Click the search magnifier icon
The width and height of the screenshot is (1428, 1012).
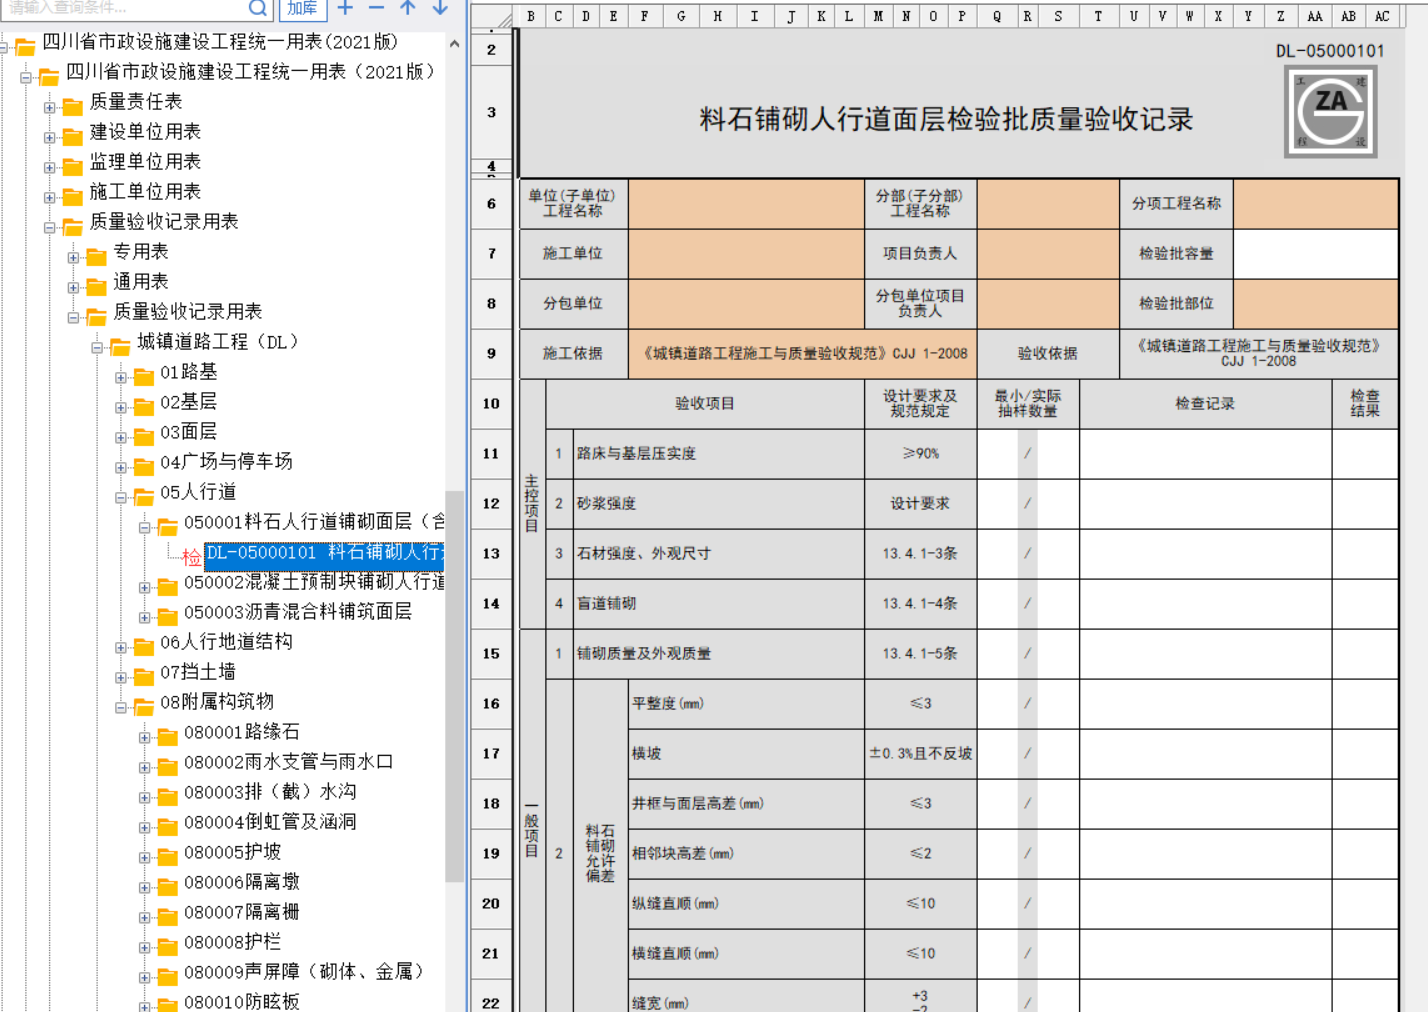point(258,8)
